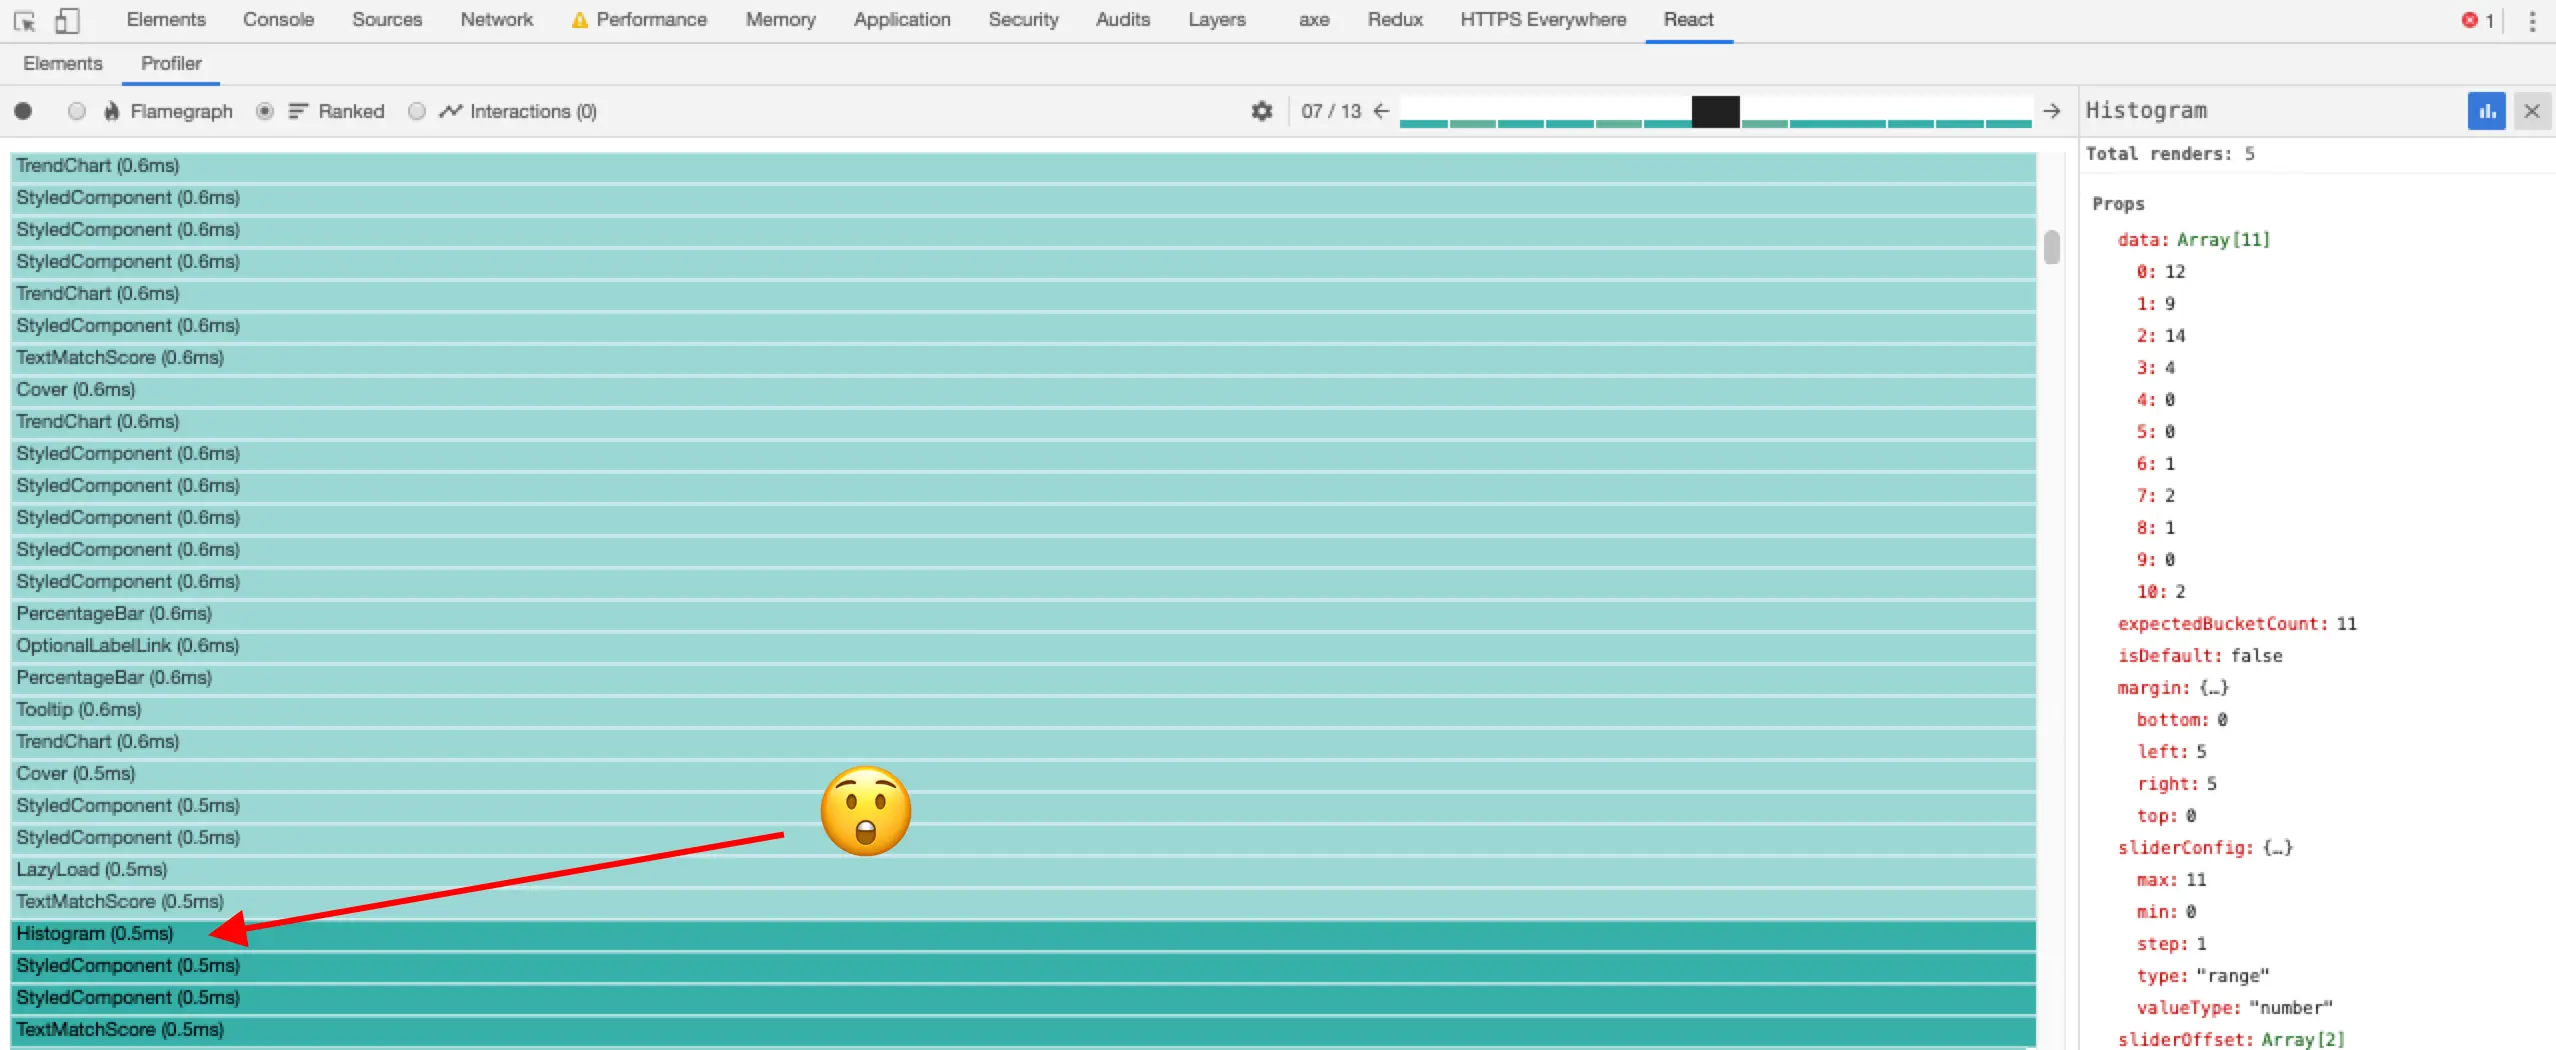Select the Interactions radio option
Screen dimensions: 2556x1050
[x=417, y=111]
